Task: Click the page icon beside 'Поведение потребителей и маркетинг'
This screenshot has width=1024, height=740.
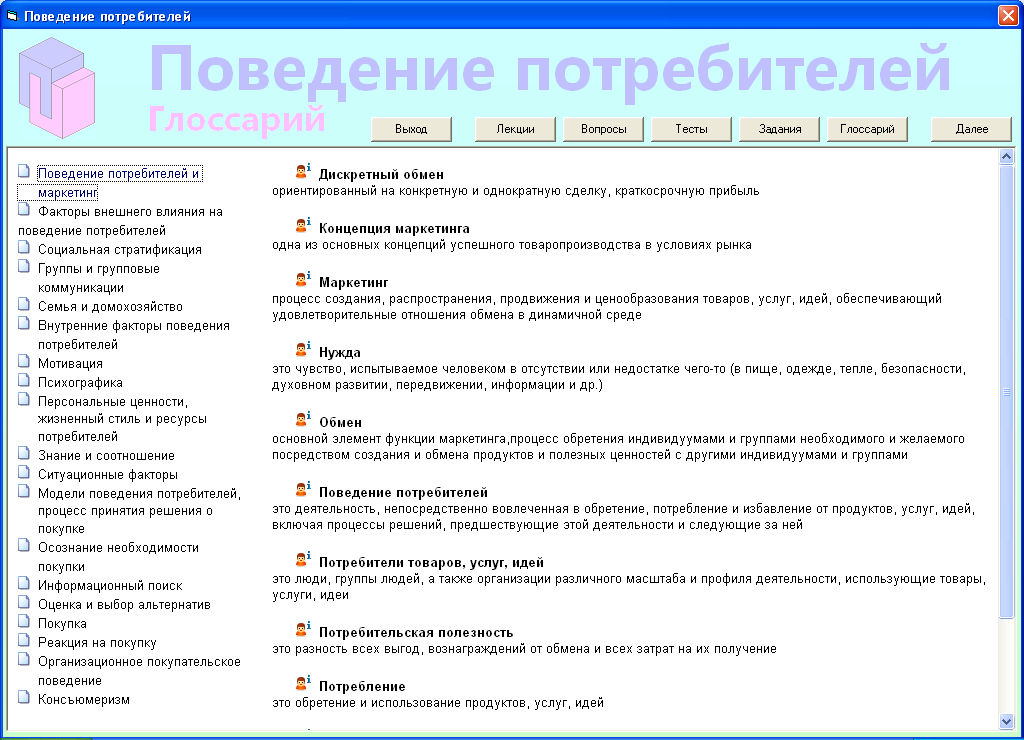Action: tap(24, 171)
